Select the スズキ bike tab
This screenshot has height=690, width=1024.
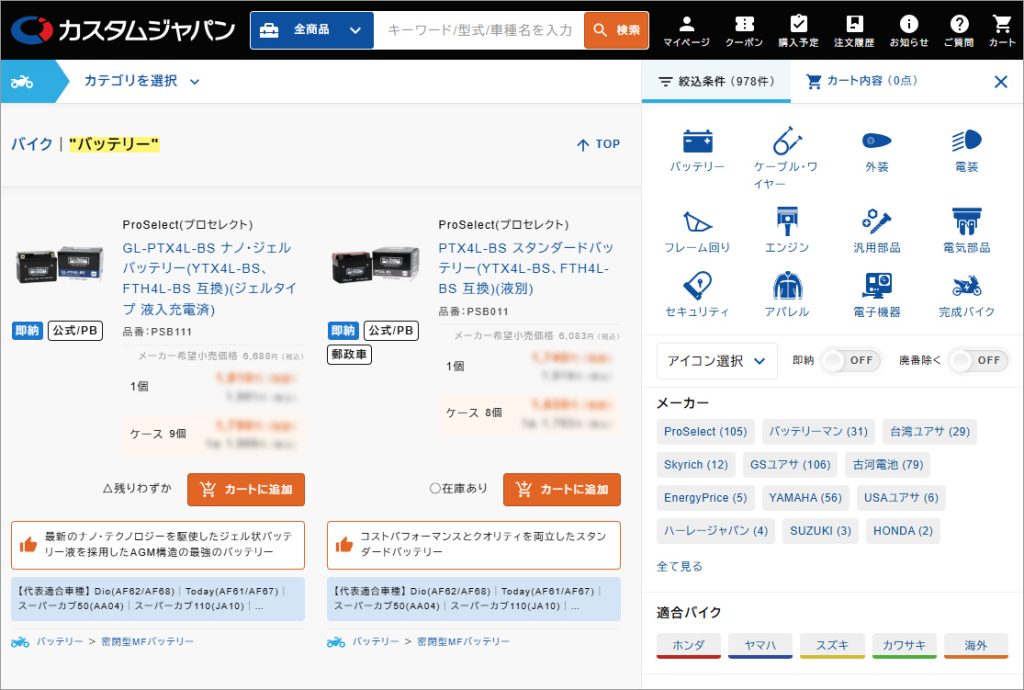click(x=832, y=645)
